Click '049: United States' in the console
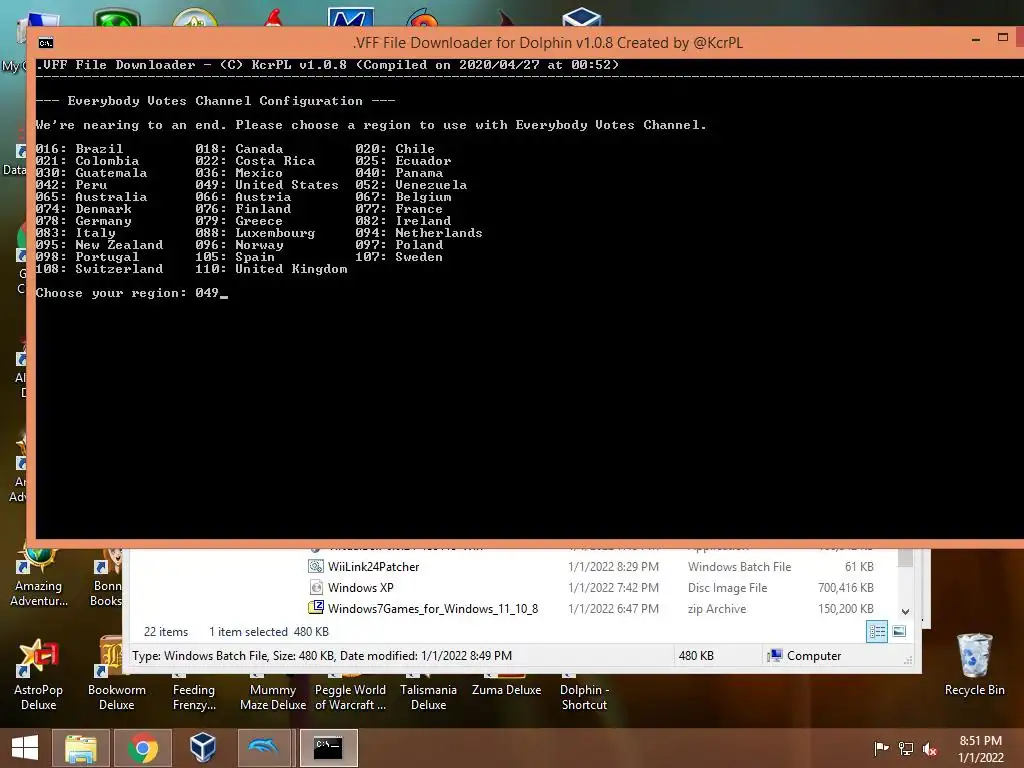The width and height of the screenshot is (1024, 768). (267, 185)
